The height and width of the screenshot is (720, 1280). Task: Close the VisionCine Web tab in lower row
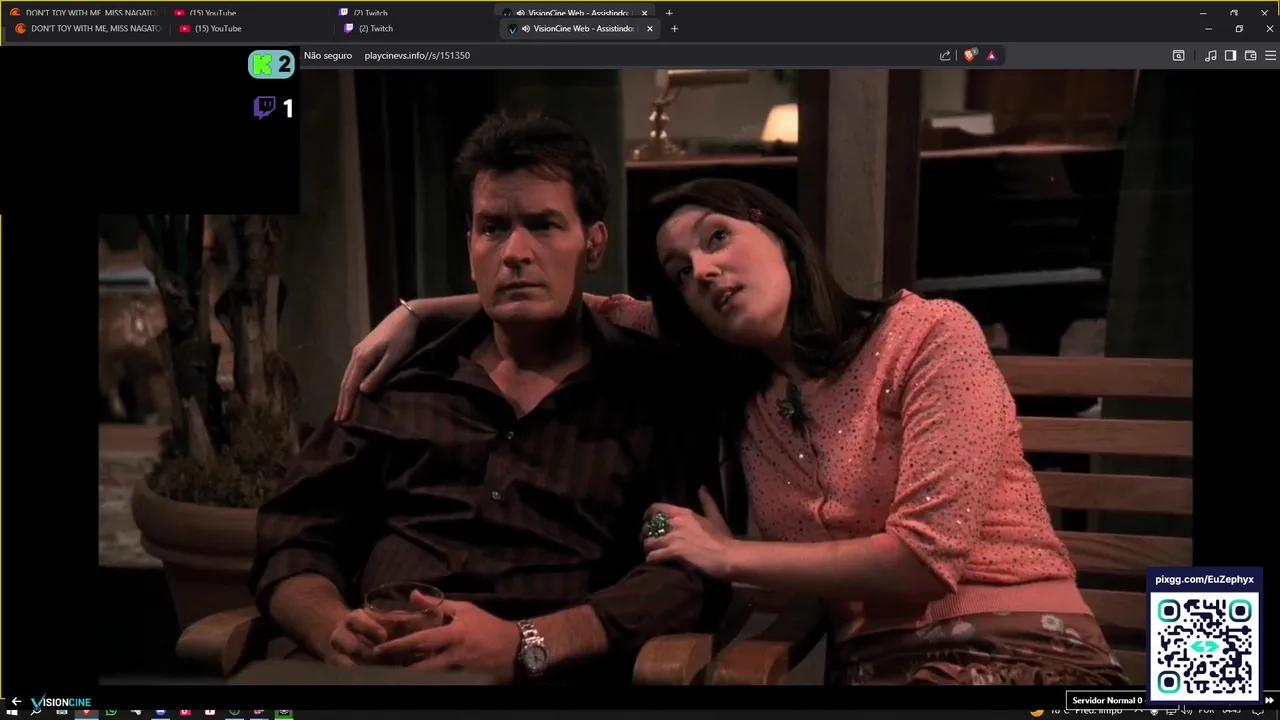click(650, 29)
